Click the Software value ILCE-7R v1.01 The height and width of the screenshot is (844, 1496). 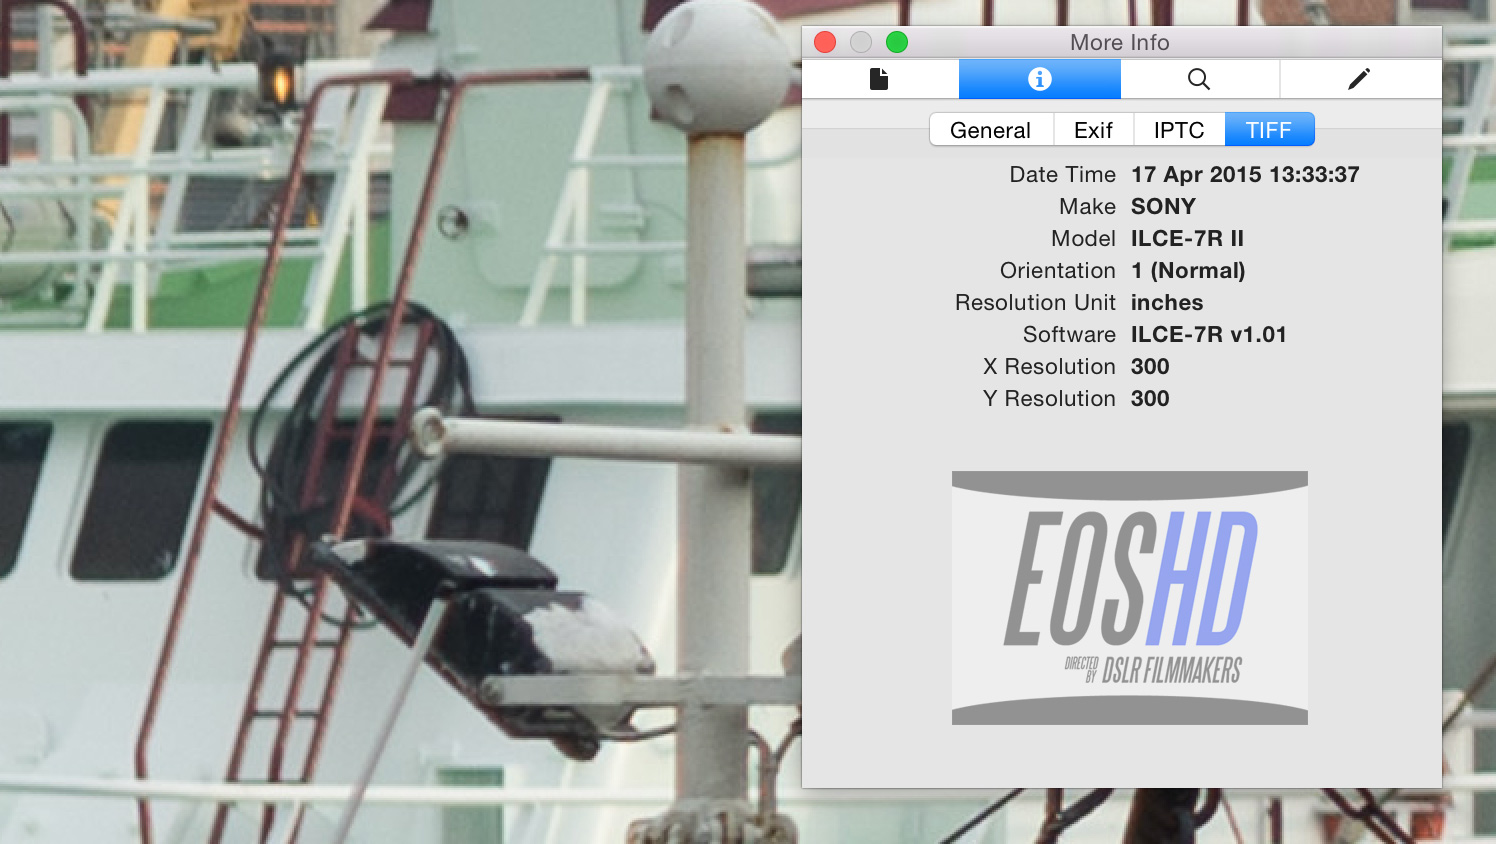coord(1209,334)
